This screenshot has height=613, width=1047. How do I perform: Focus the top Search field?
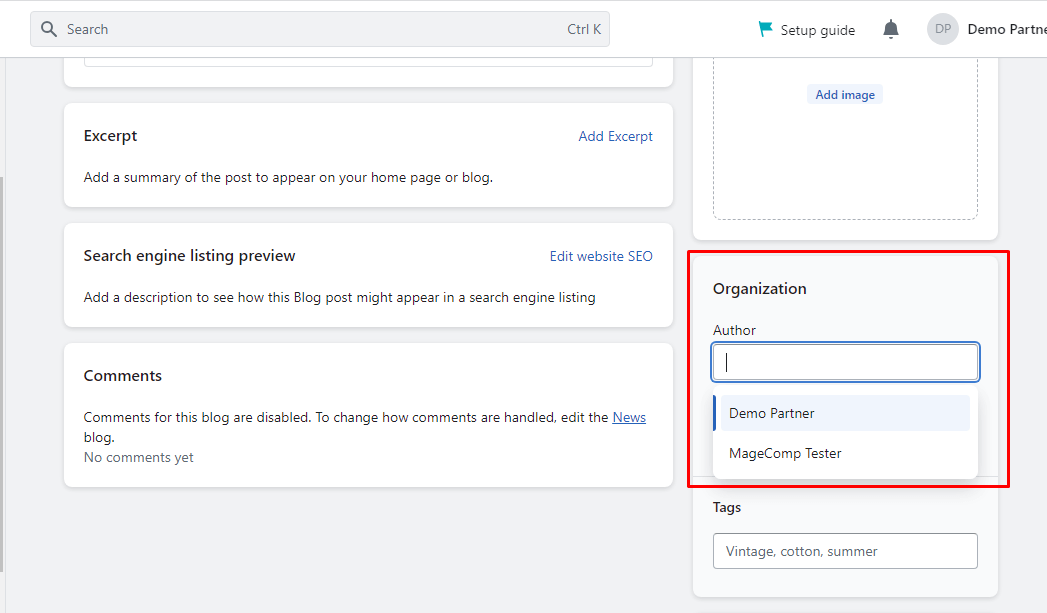[x=300, y=29]
